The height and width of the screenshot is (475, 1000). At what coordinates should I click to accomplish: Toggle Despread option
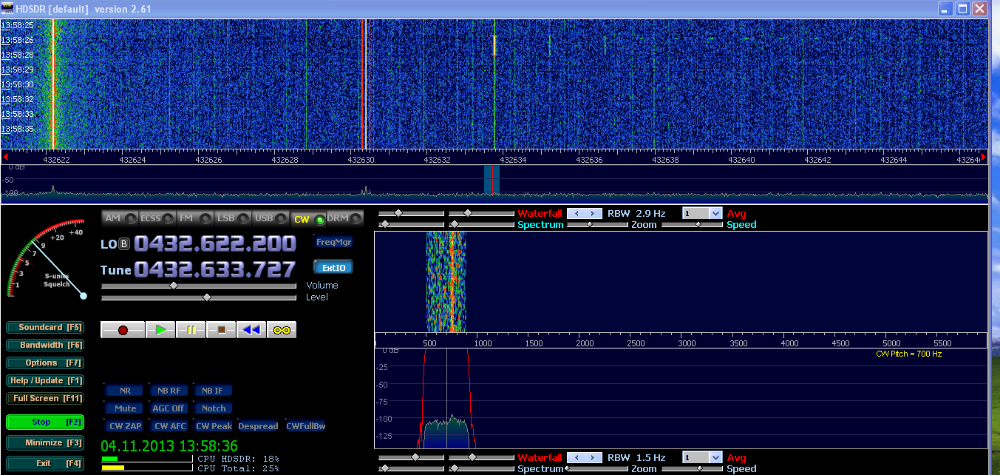click(x=258, y=426)
